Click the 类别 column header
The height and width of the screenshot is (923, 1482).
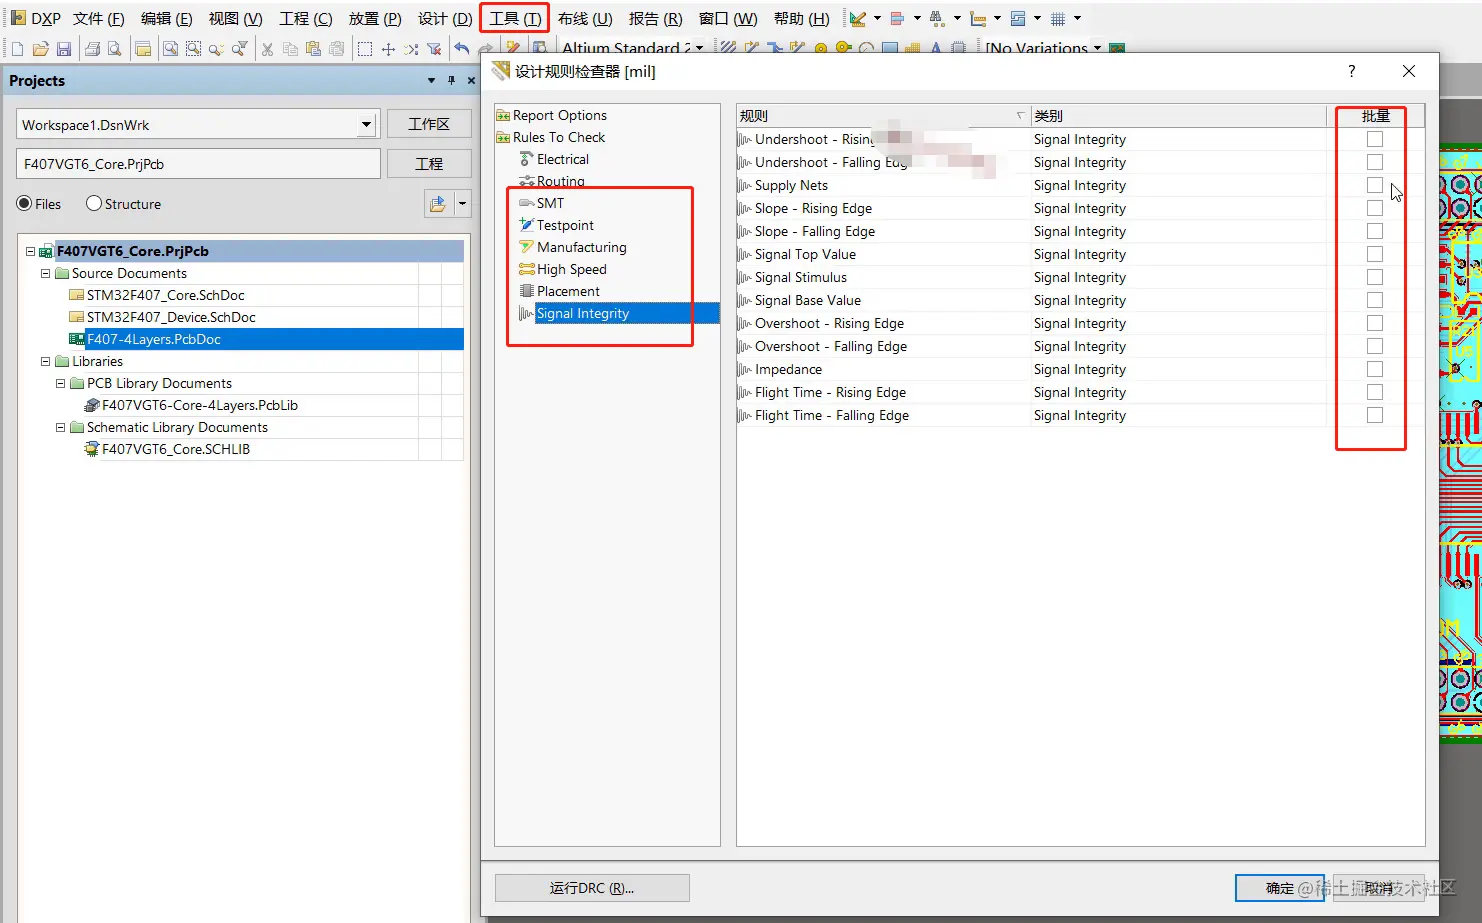click(1179, 116)
